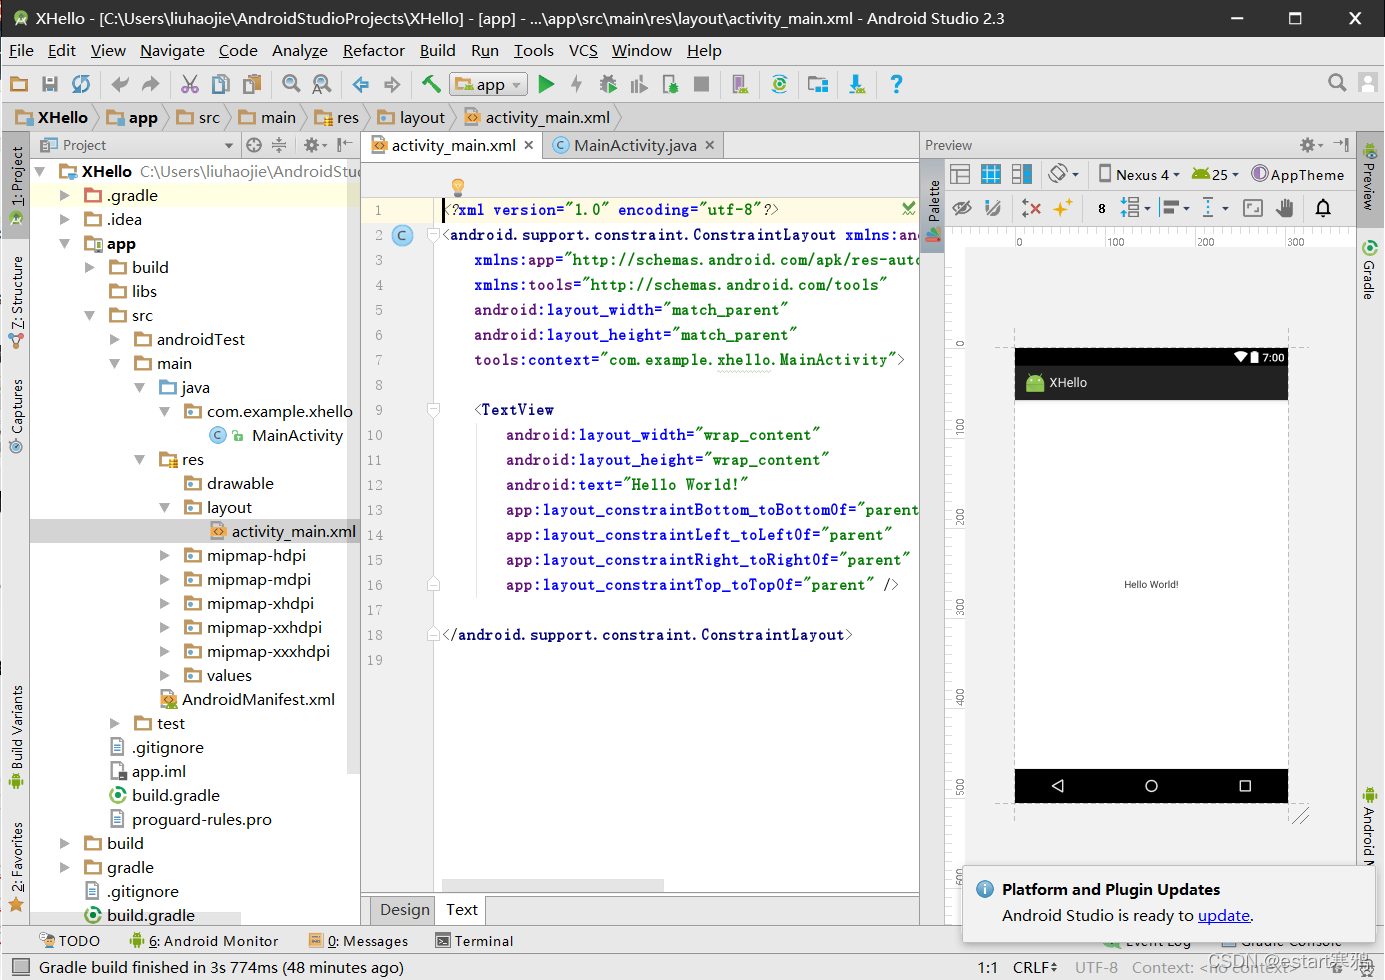Toggle Show Constraints eye icon

pyautogui.click(x=962, y=208)
